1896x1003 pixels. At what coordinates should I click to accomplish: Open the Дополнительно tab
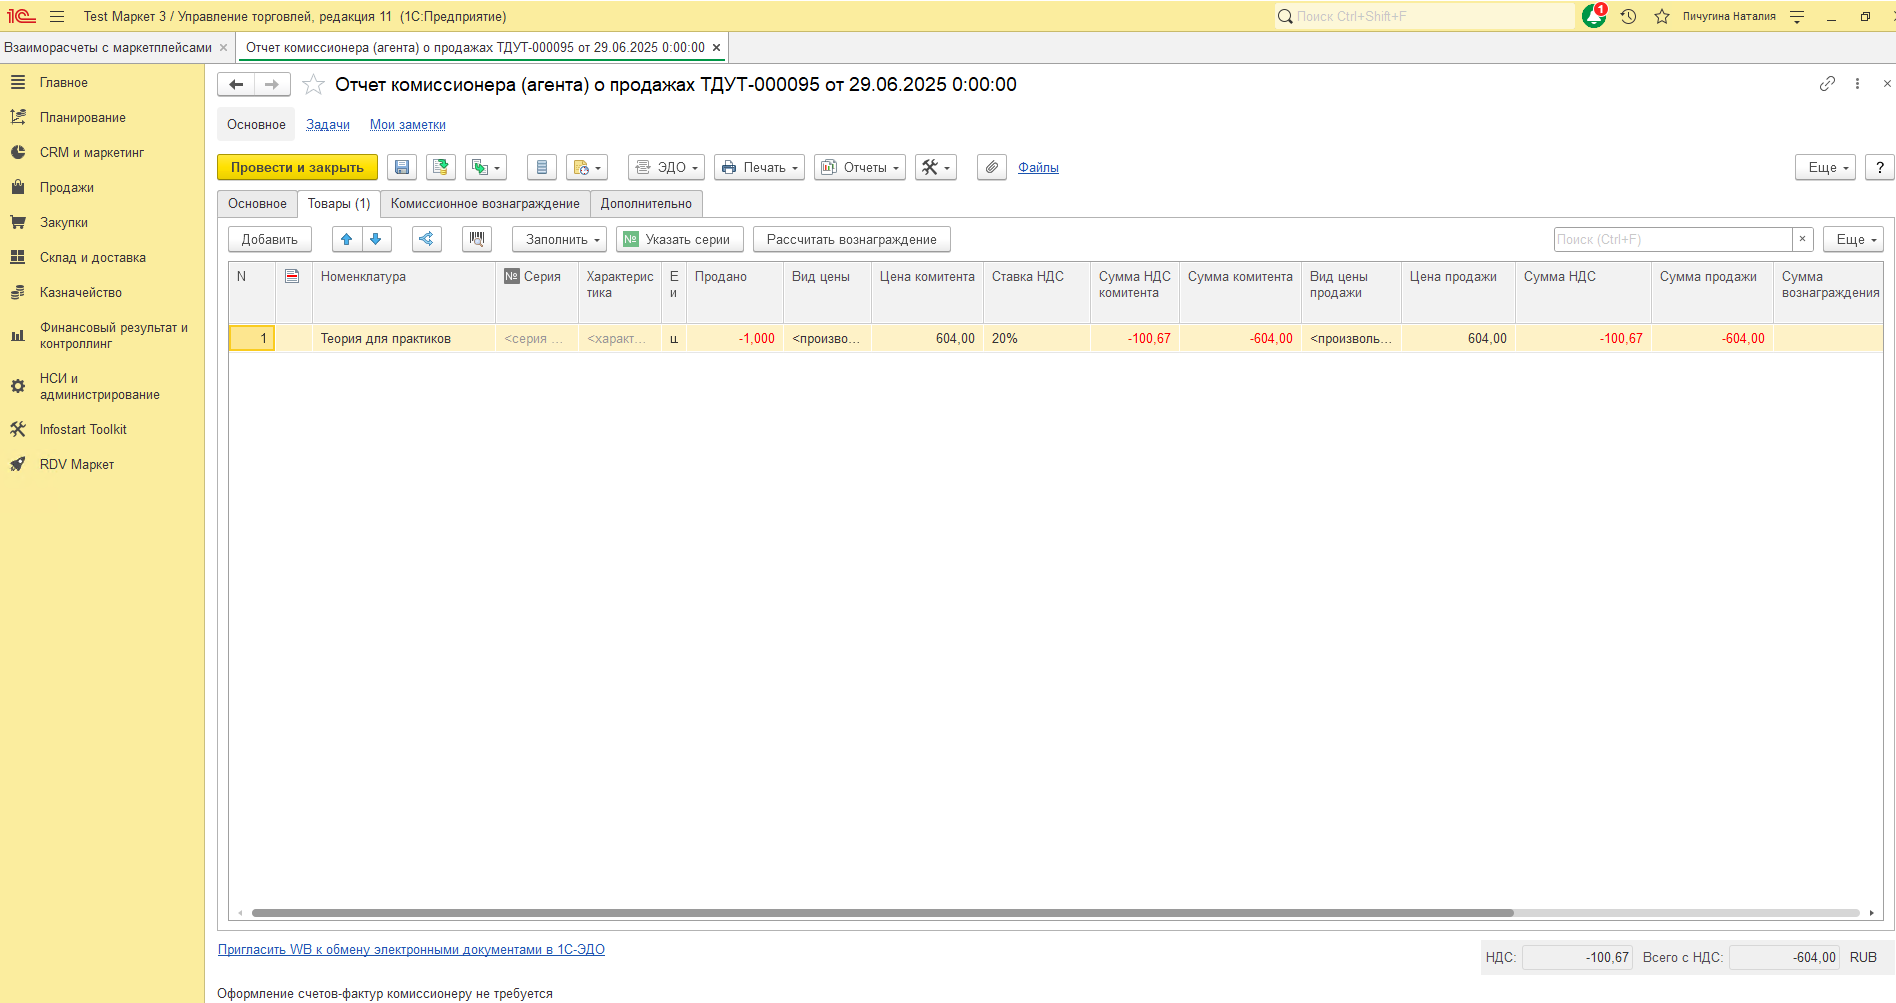click(x=646, y=204)
